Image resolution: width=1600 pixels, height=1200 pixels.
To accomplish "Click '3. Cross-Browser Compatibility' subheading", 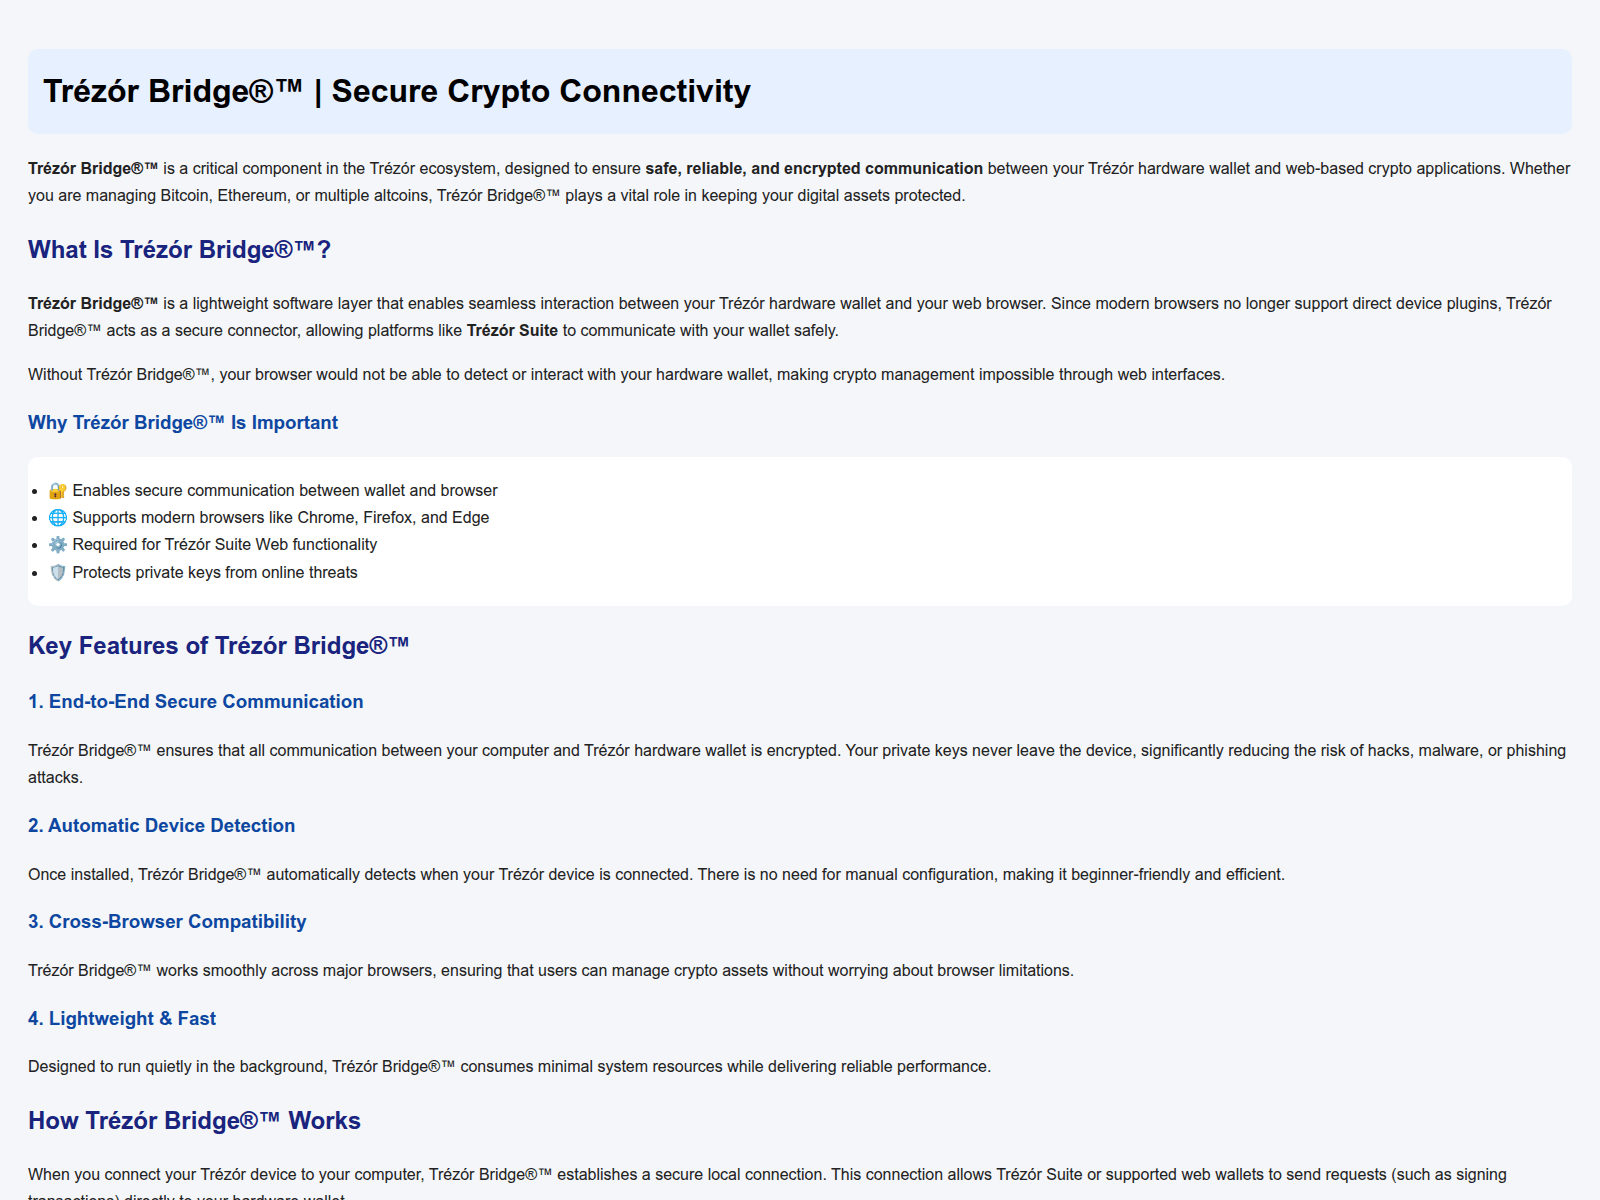I will pyautogui.click(x=167, y=922).
